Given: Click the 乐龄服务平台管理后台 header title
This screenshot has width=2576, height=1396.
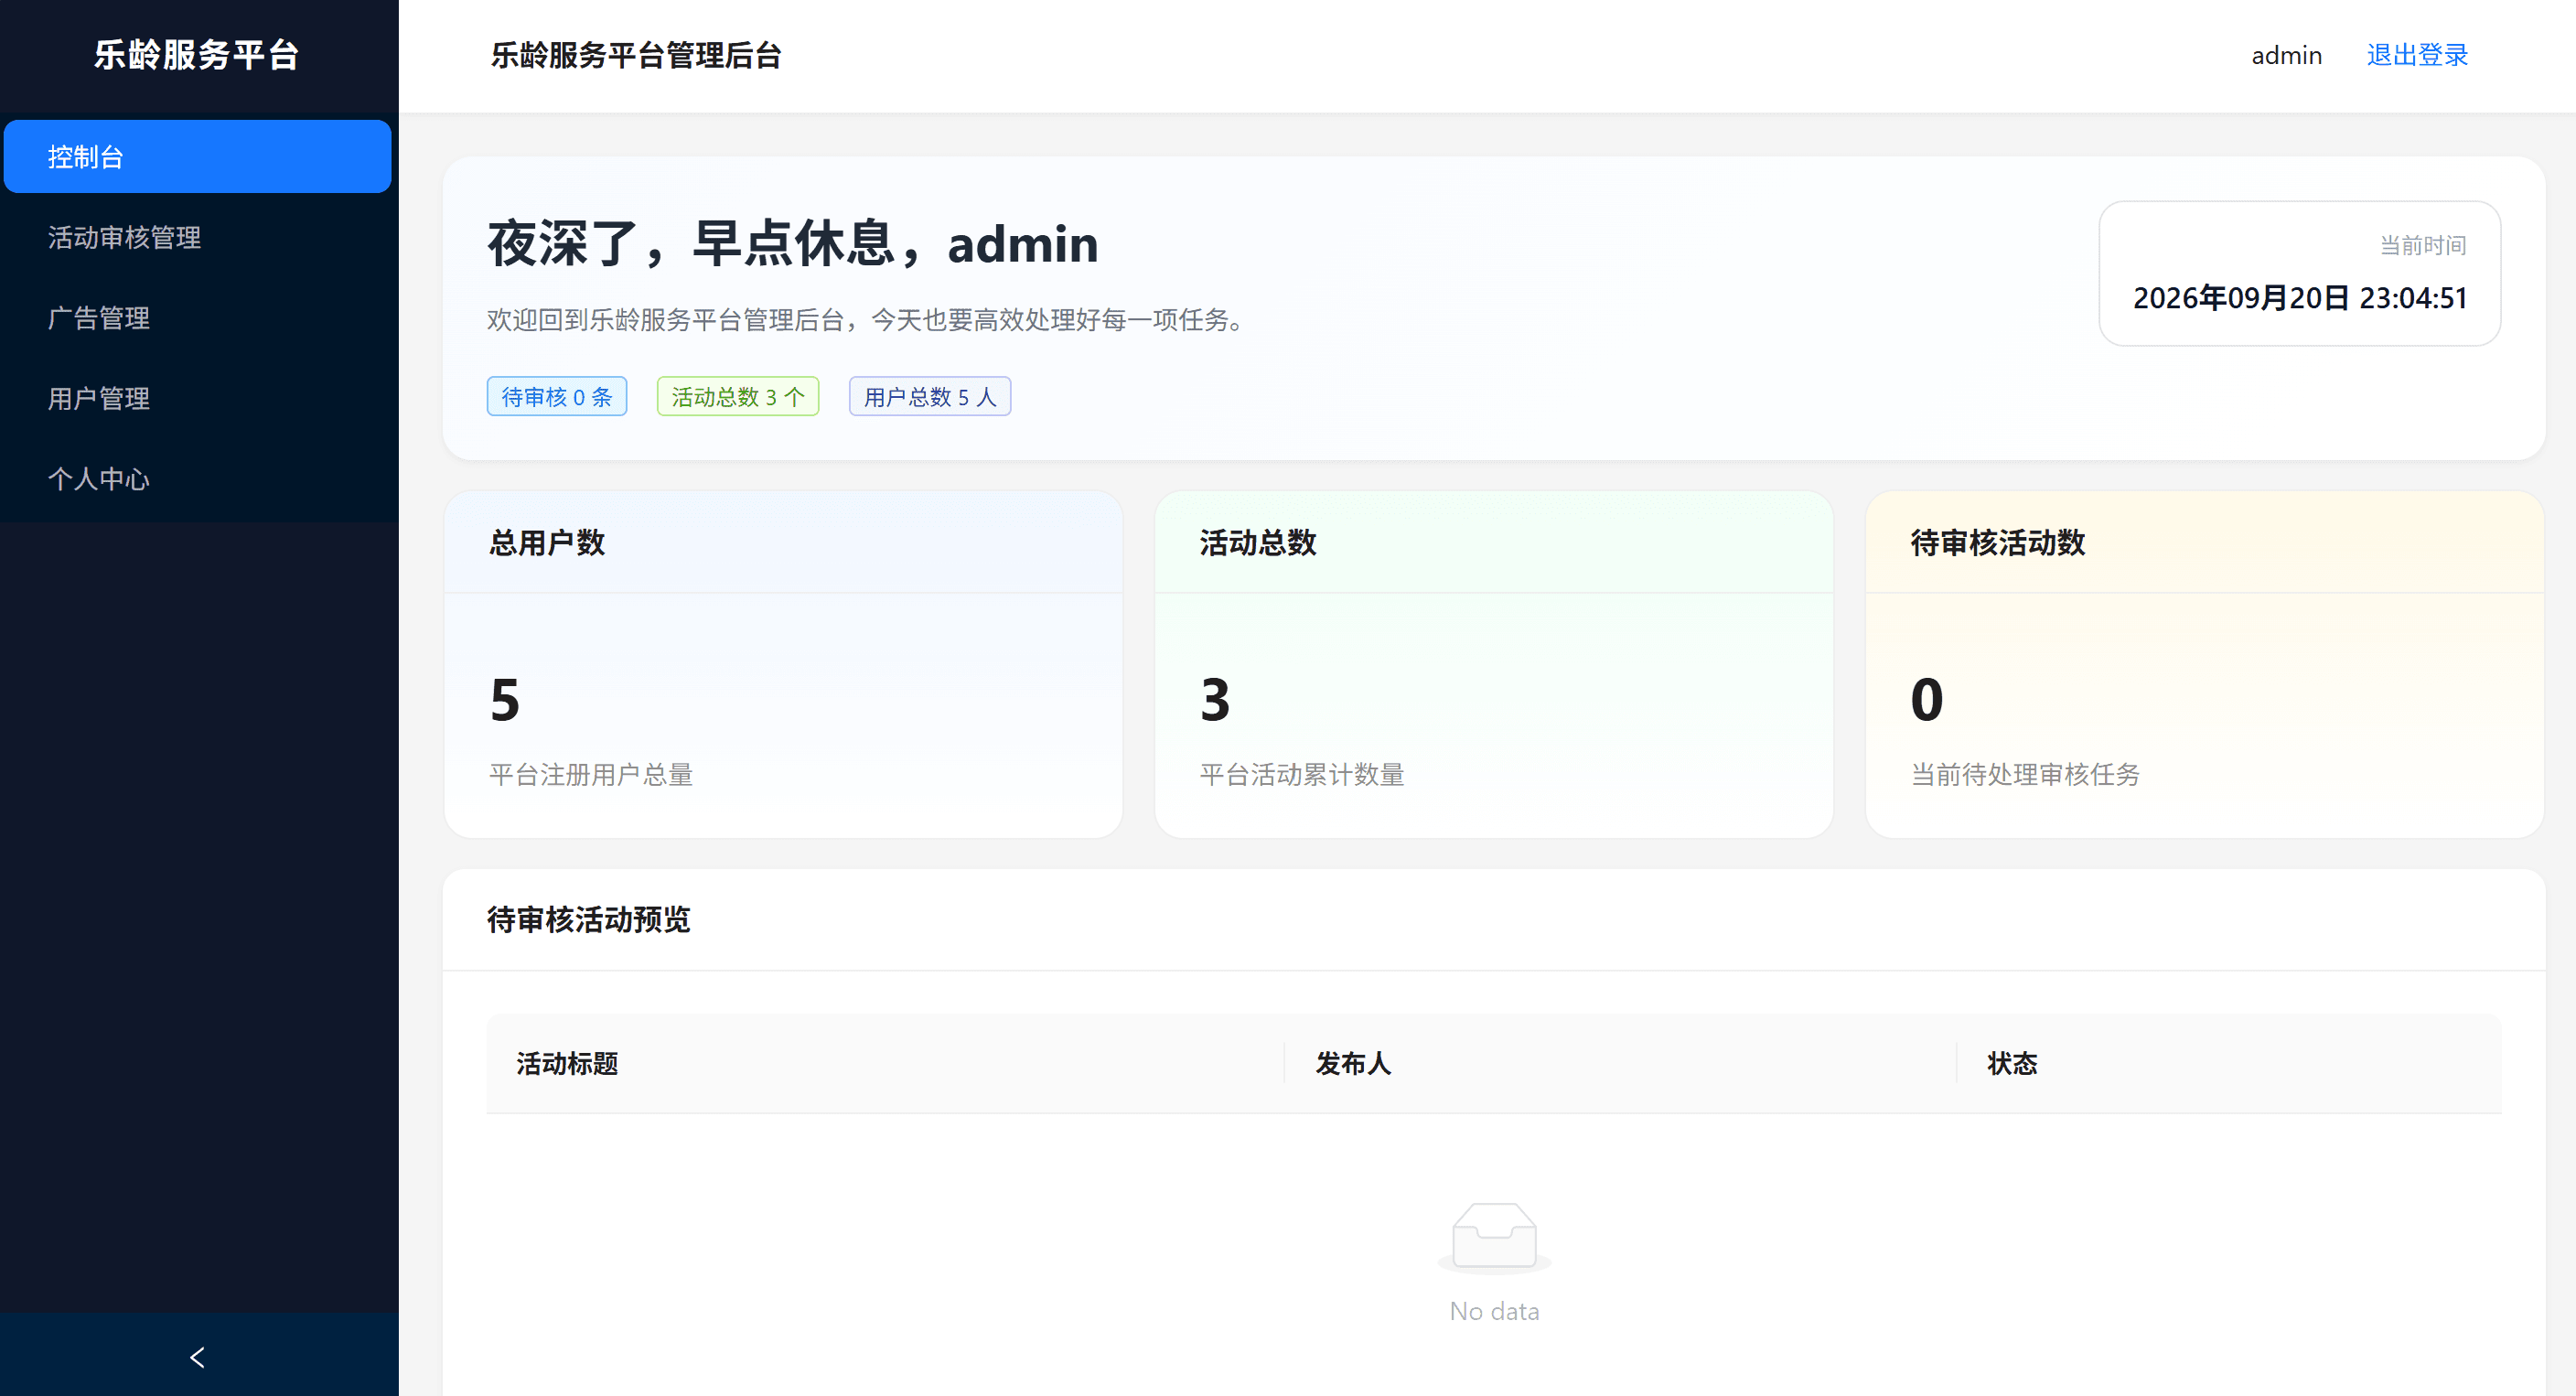Looking at the screenshot, I should (x=636, y=55).
